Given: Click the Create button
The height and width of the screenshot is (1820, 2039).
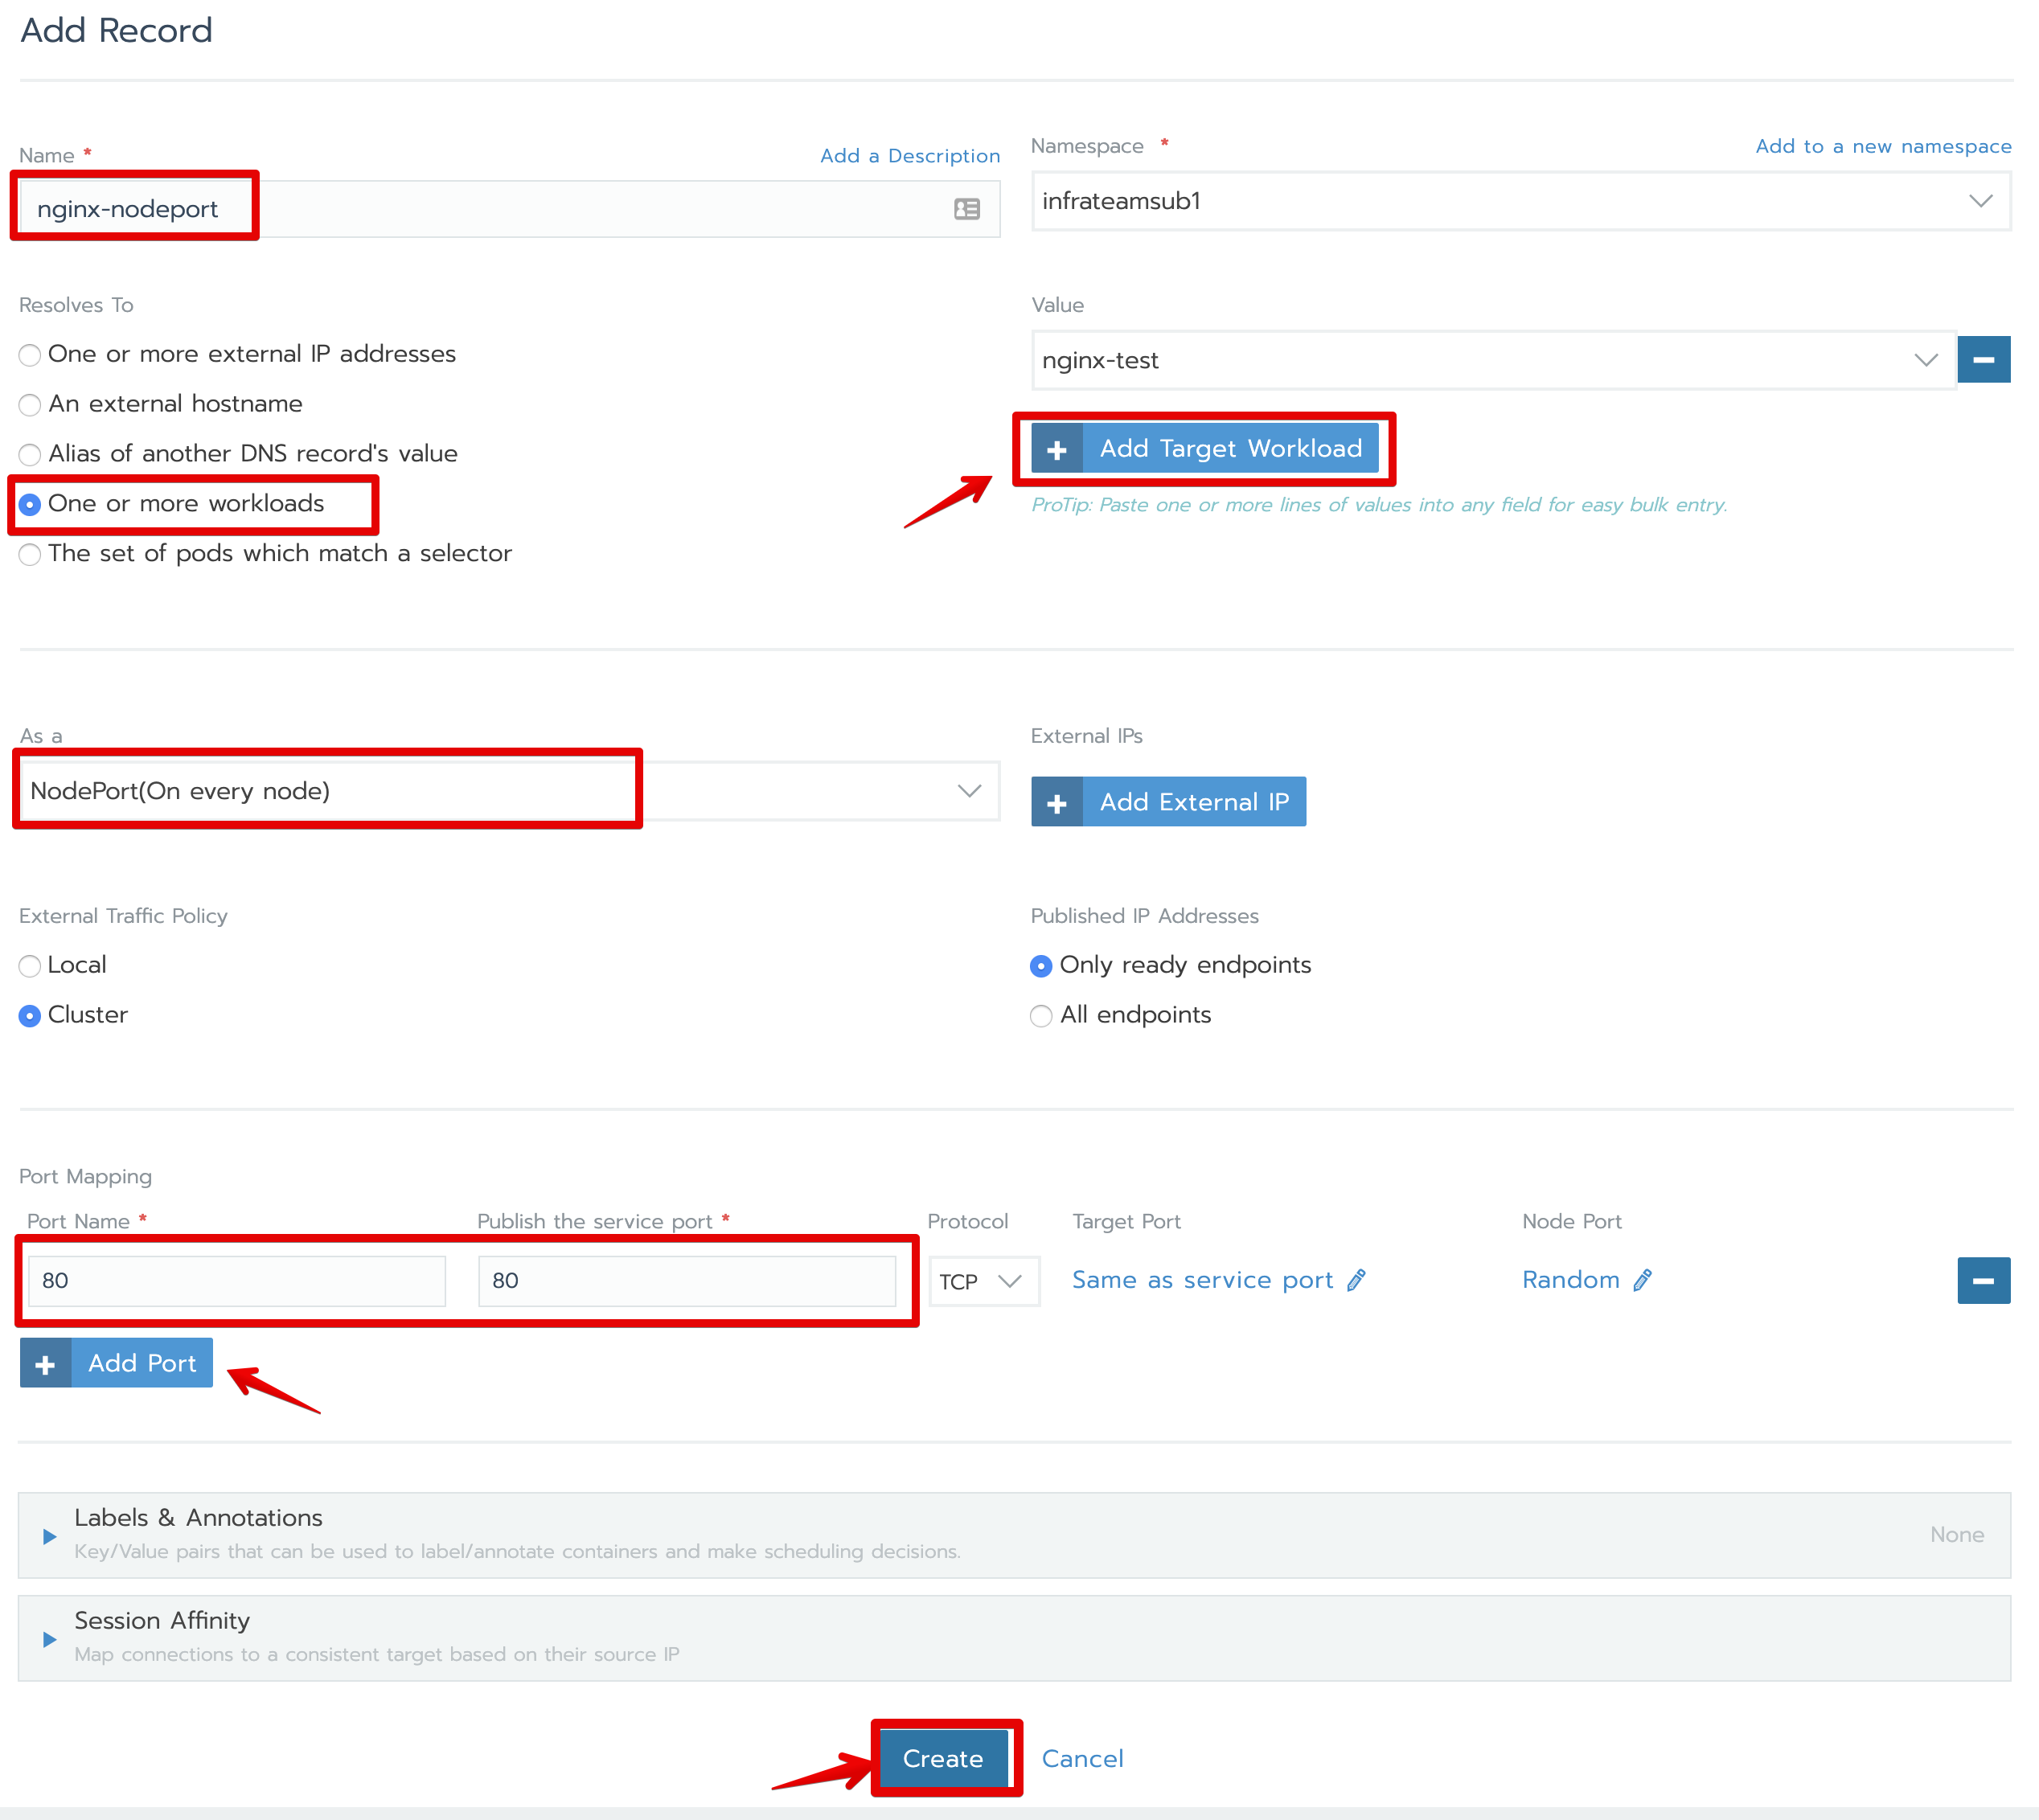Looking at the screenshot, I should (942, 1759).
